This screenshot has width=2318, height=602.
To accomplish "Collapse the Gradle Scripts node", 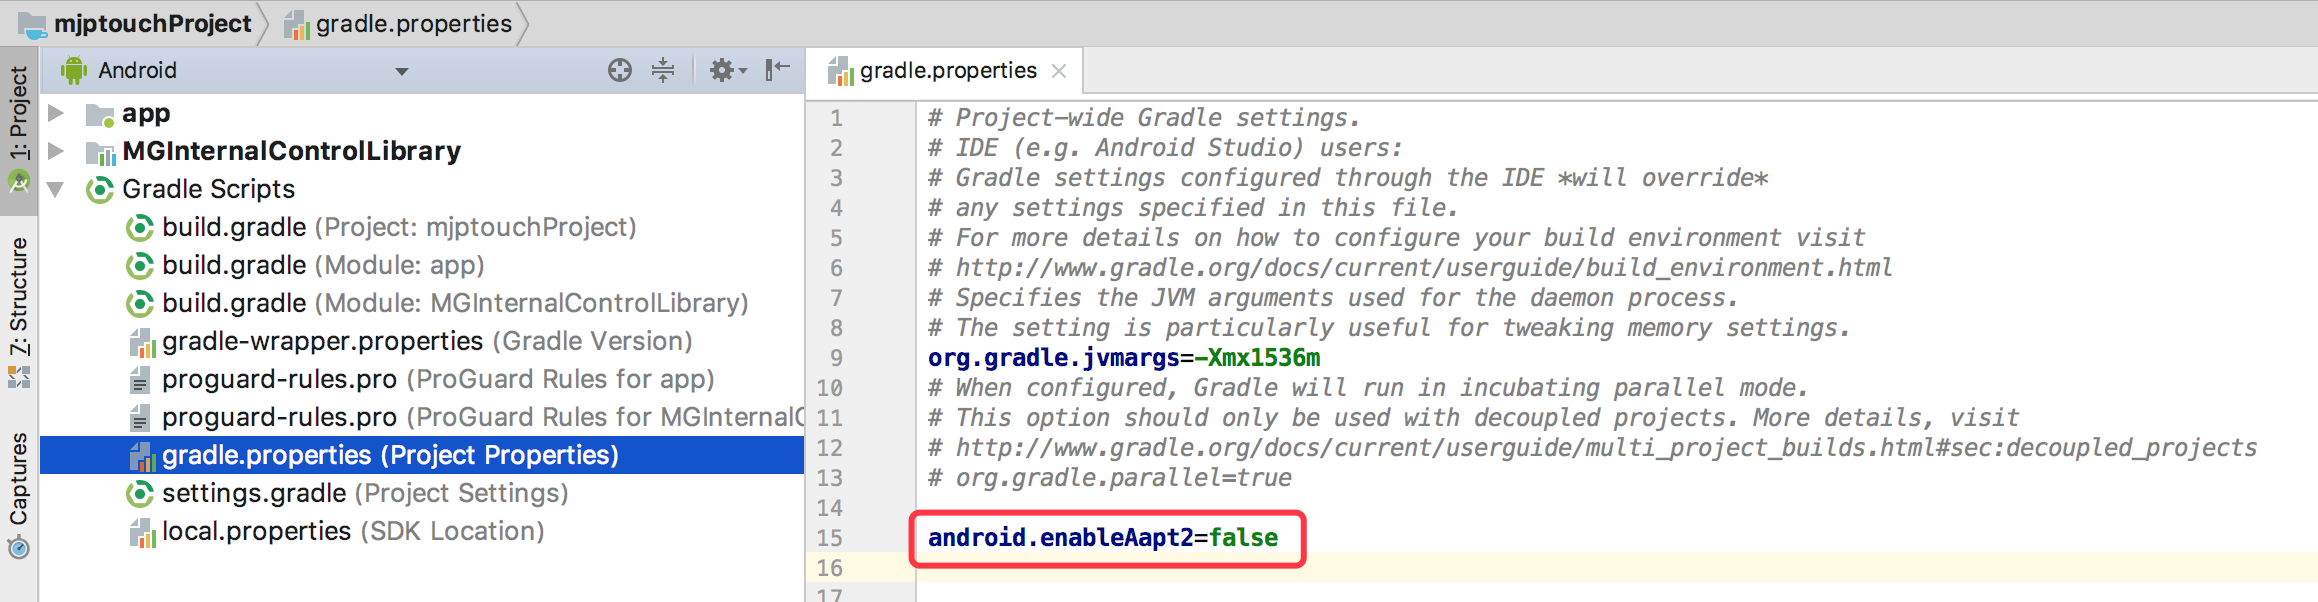I will point(57,189).
